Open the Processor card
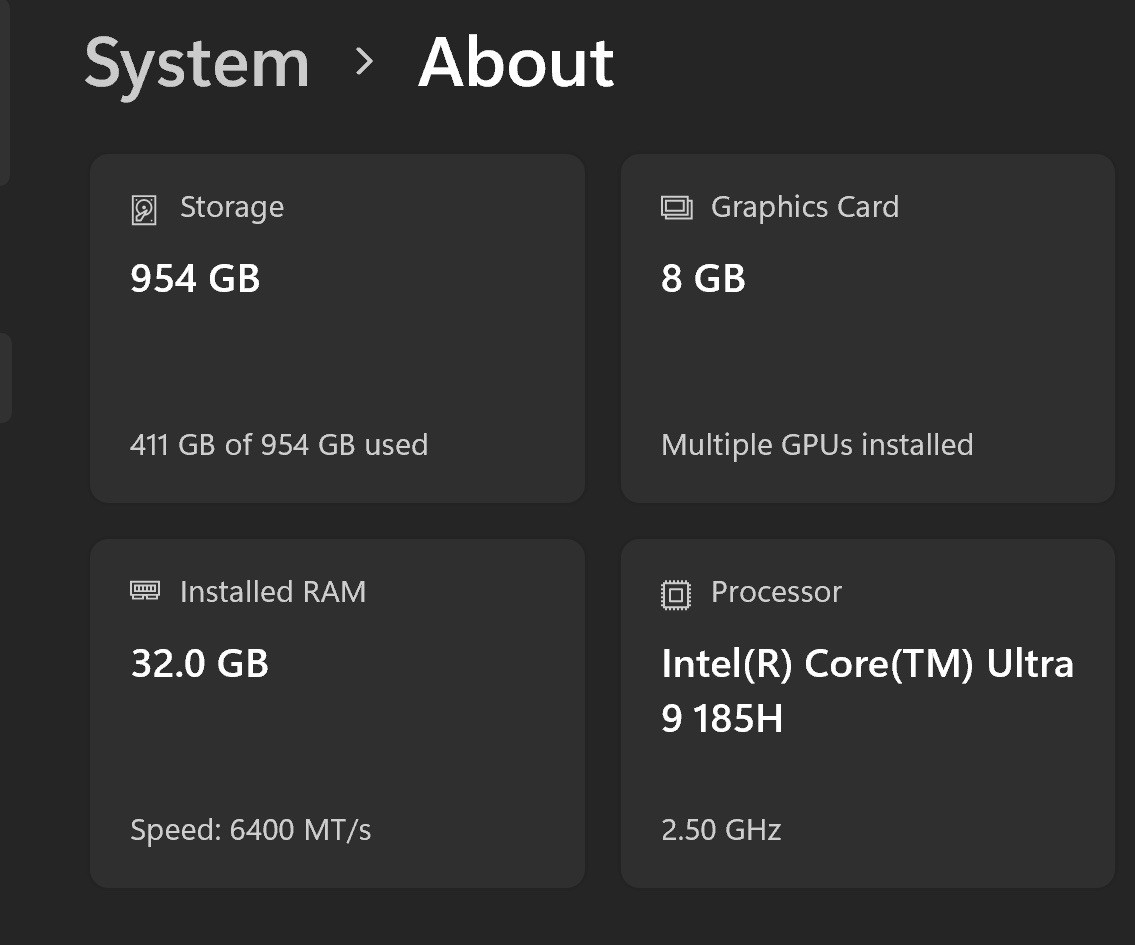The width and height of the screenshot is (1135, 945). pos(867,713)
